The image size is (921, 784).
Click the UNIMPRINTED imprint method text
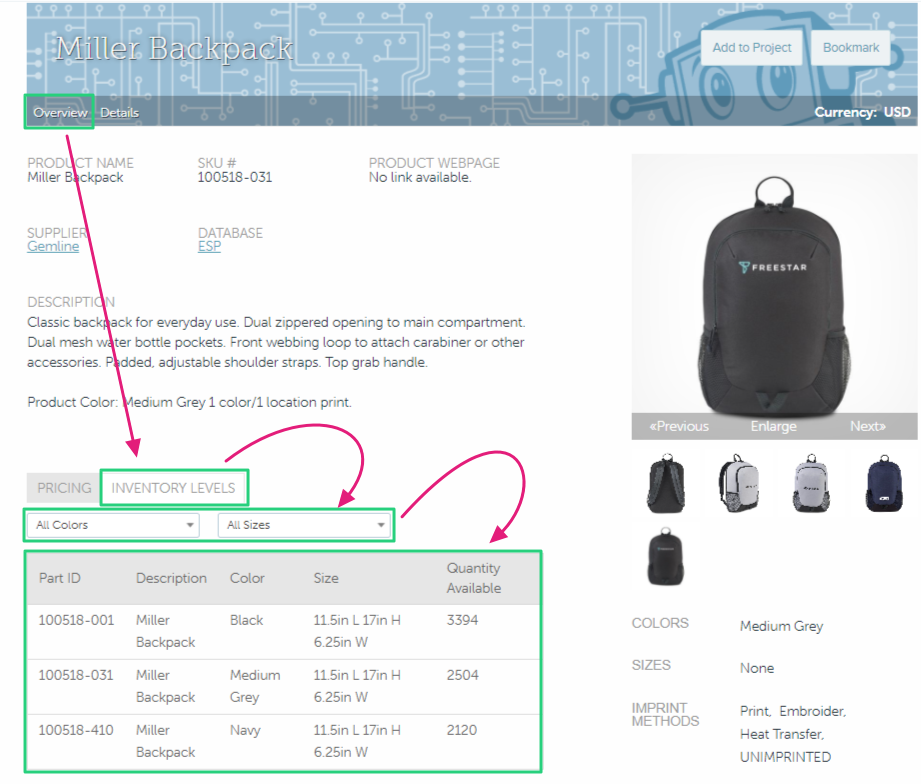(785, 757)
